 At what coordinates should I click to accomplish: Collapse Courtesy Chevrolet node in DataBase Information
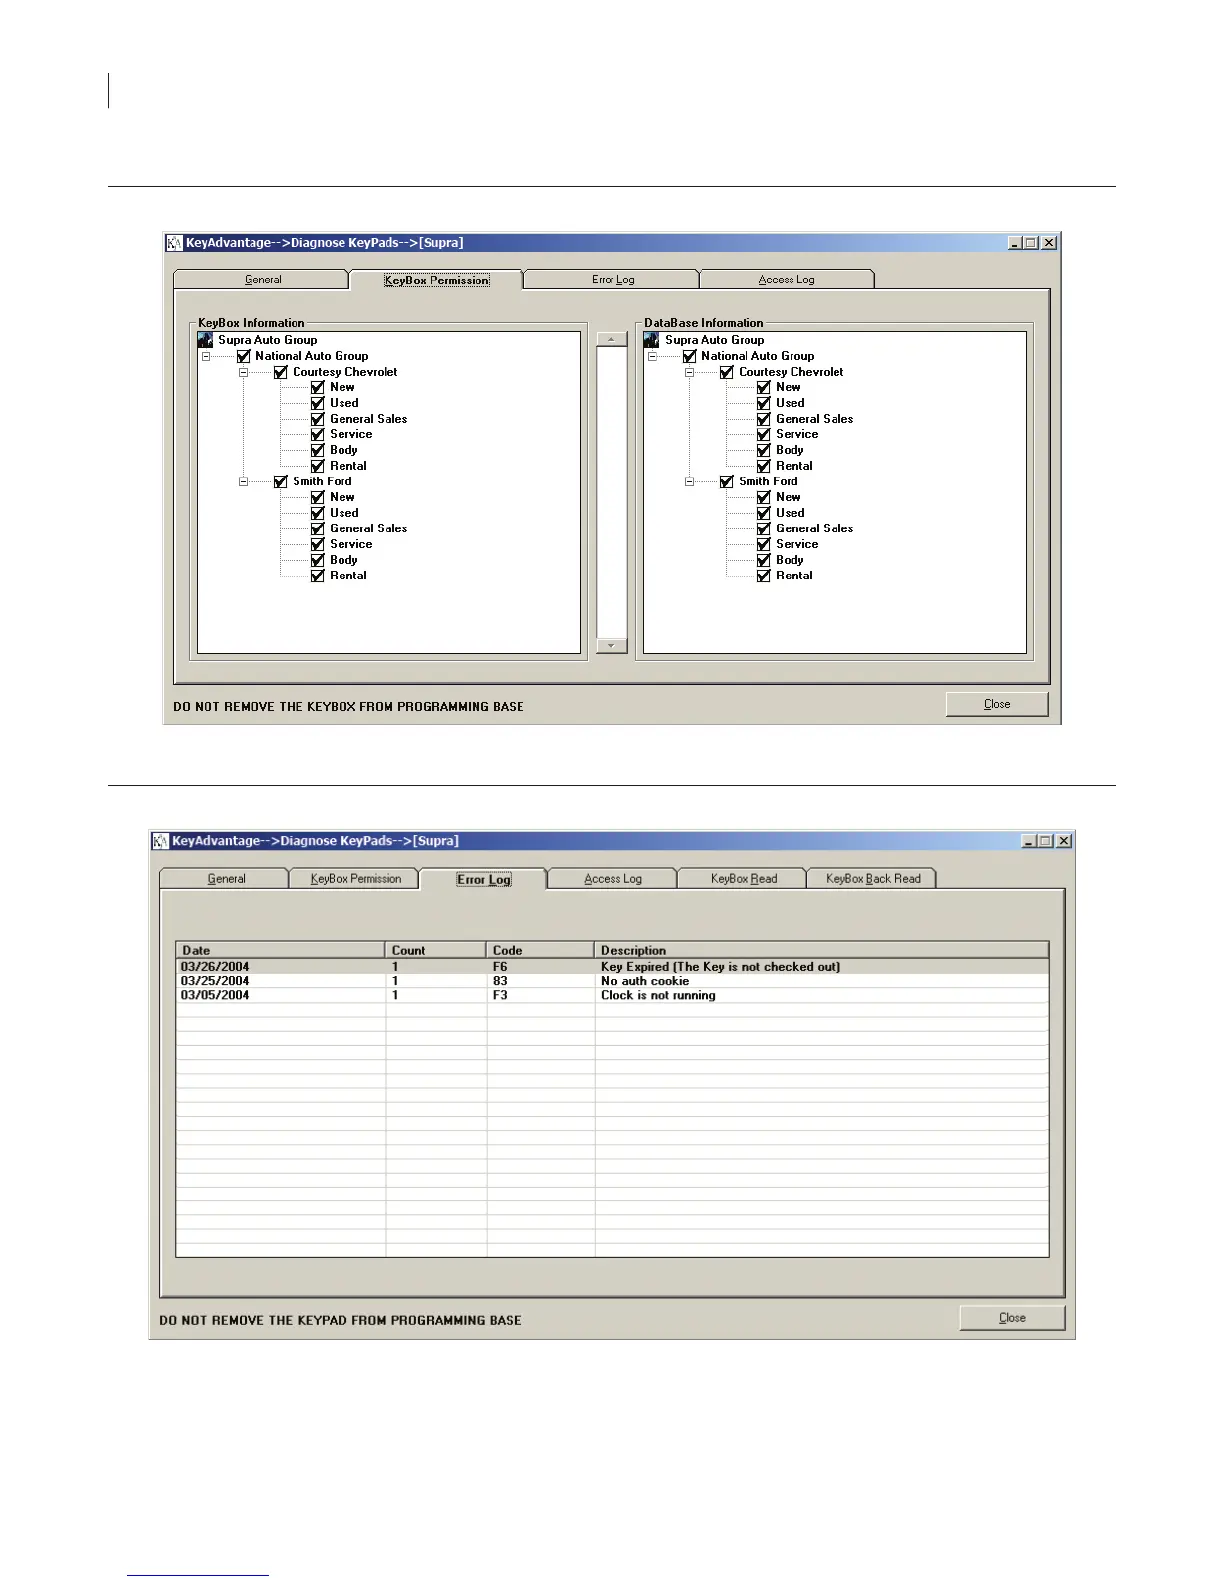point(689,372)
